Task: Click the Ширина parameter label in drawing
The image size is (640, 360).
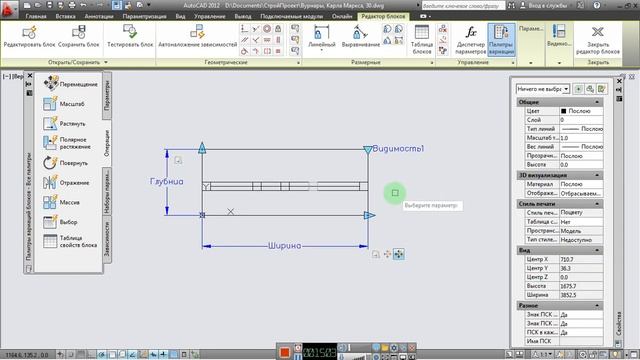Action: pyautogui.click(x=284, y=246)
